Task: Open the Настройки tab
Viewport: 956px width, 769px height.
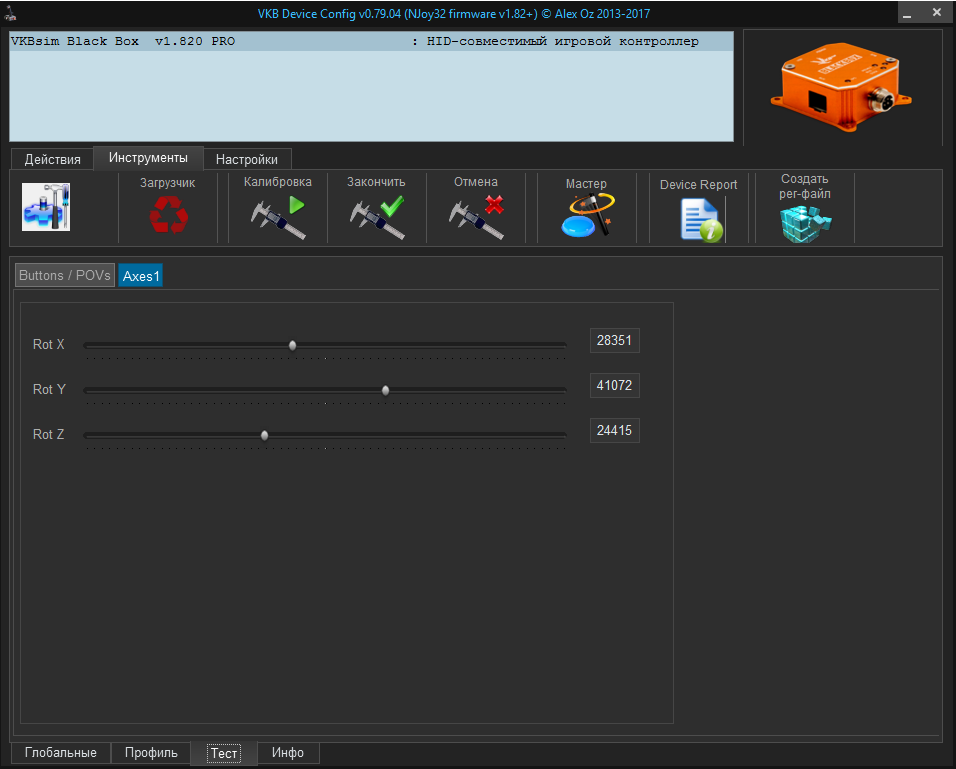Action: coord(247,159)
